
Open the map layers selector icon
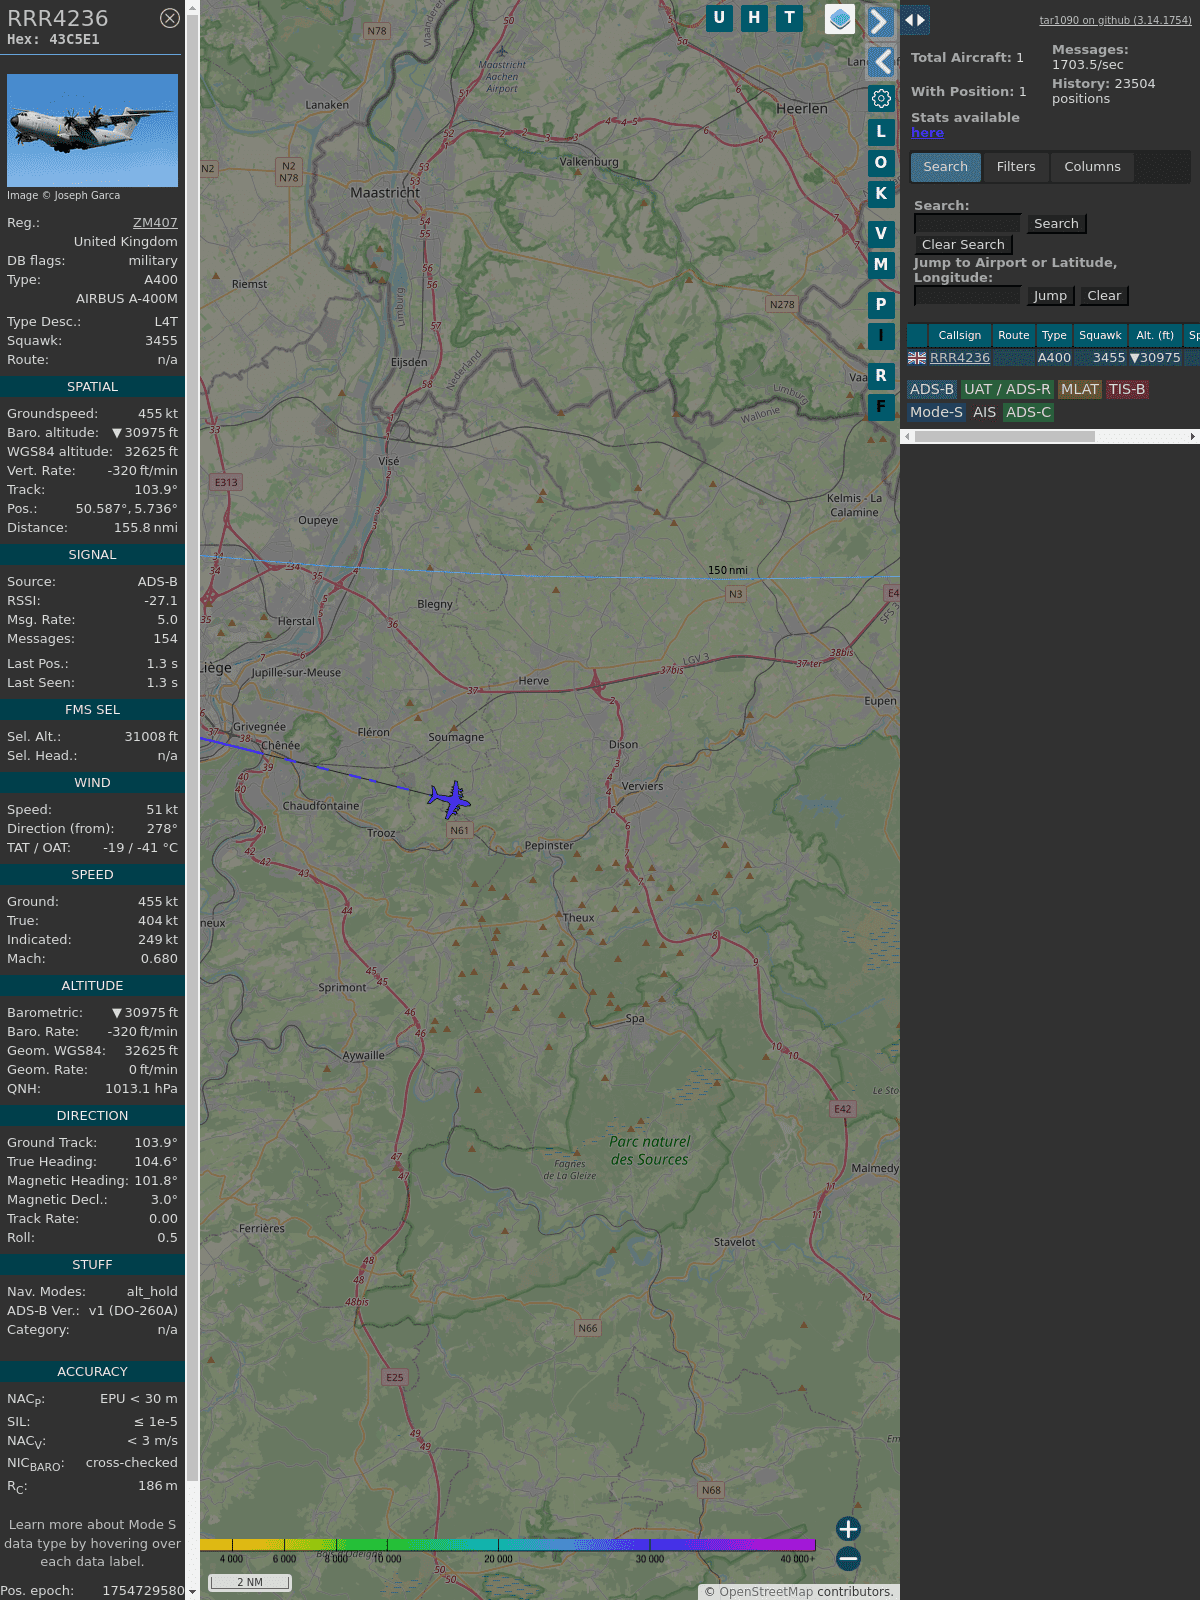coord(840,19)
